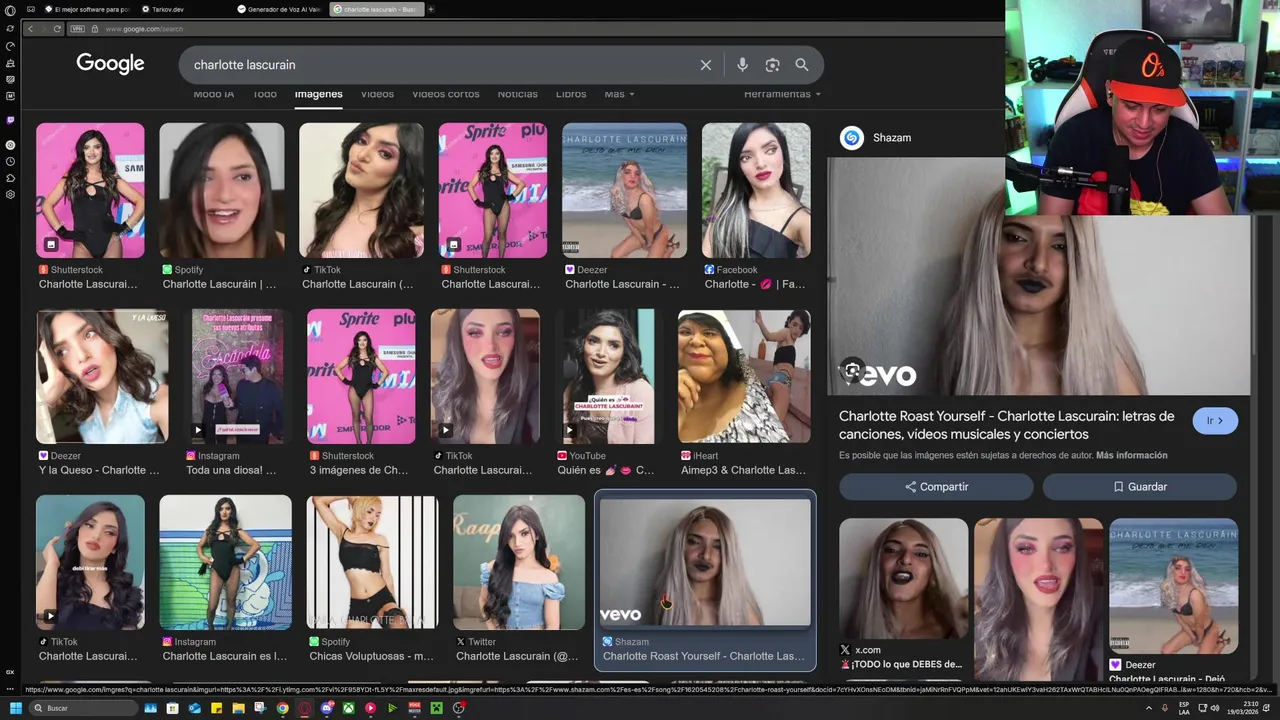Click the address bar URL
Screen dimensions: 1280x720
[144, 29]
